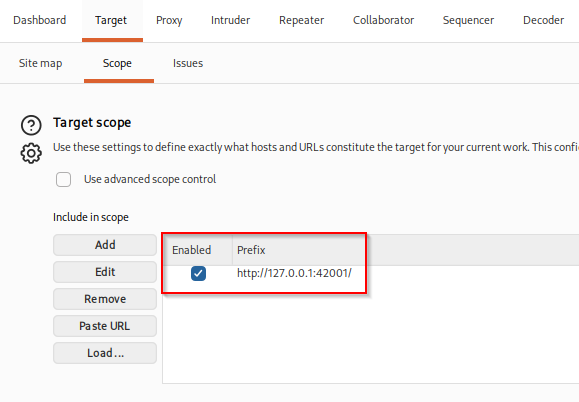Screen dimensions: 579x402
Task: Click Remove scope entry button
Action: tap(105, 299)
